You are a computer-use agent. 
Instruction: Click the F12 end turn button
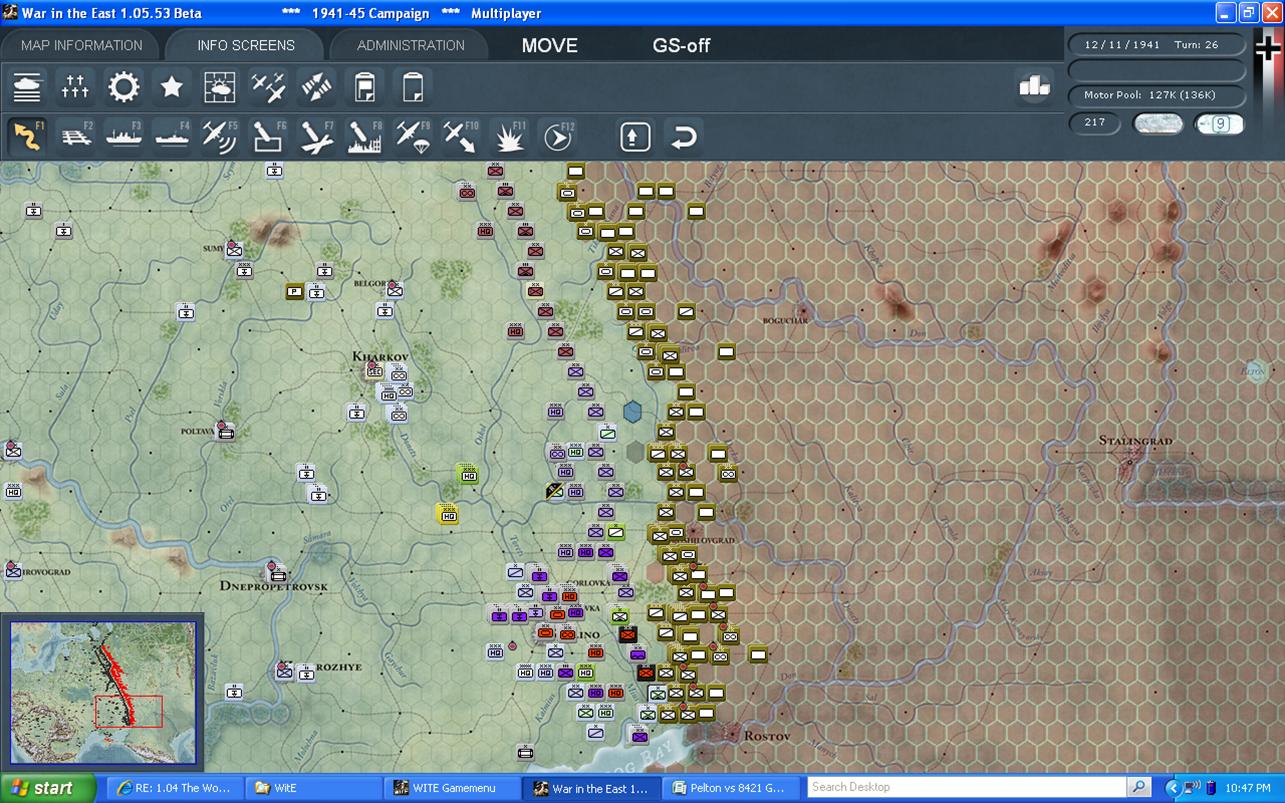557,136
